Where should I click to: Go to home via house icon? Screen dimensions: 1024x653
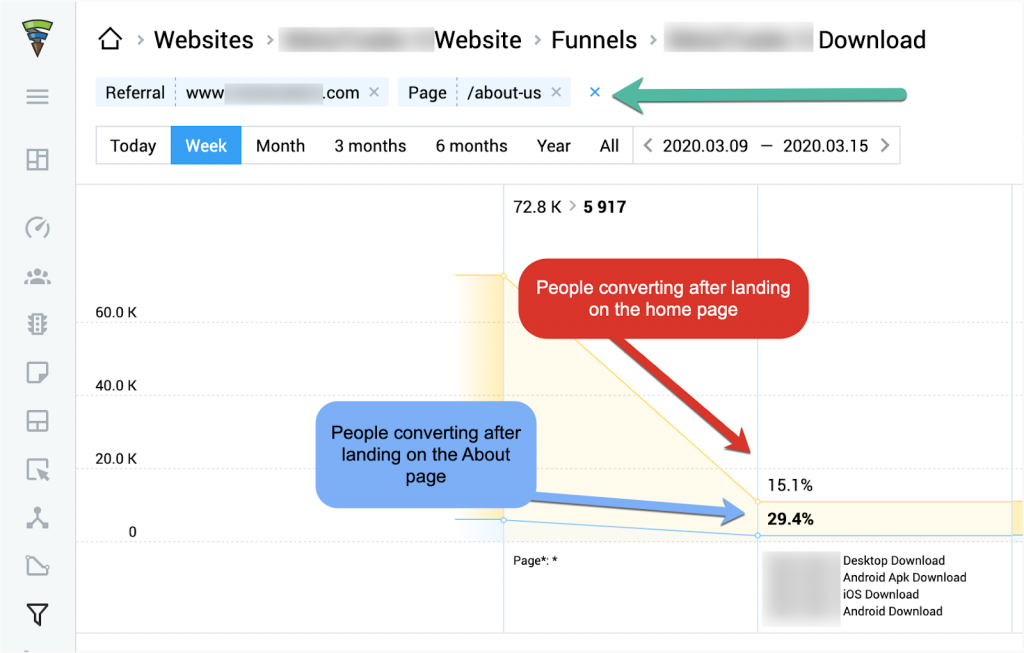[x=110, y=39]
